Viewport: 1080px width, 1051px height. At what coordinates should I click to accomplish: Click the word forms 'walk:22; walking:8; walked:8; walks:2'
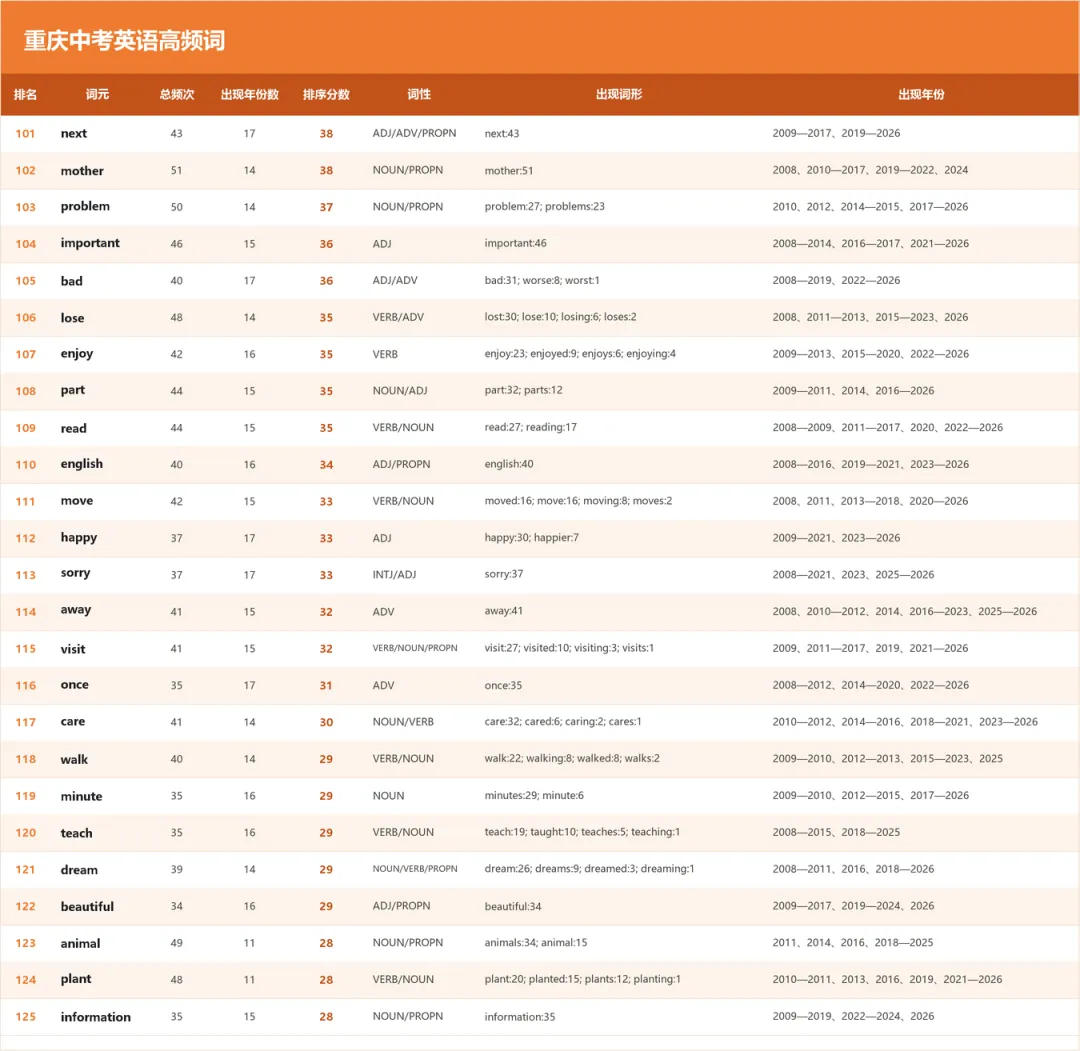(x=572, y=758)
